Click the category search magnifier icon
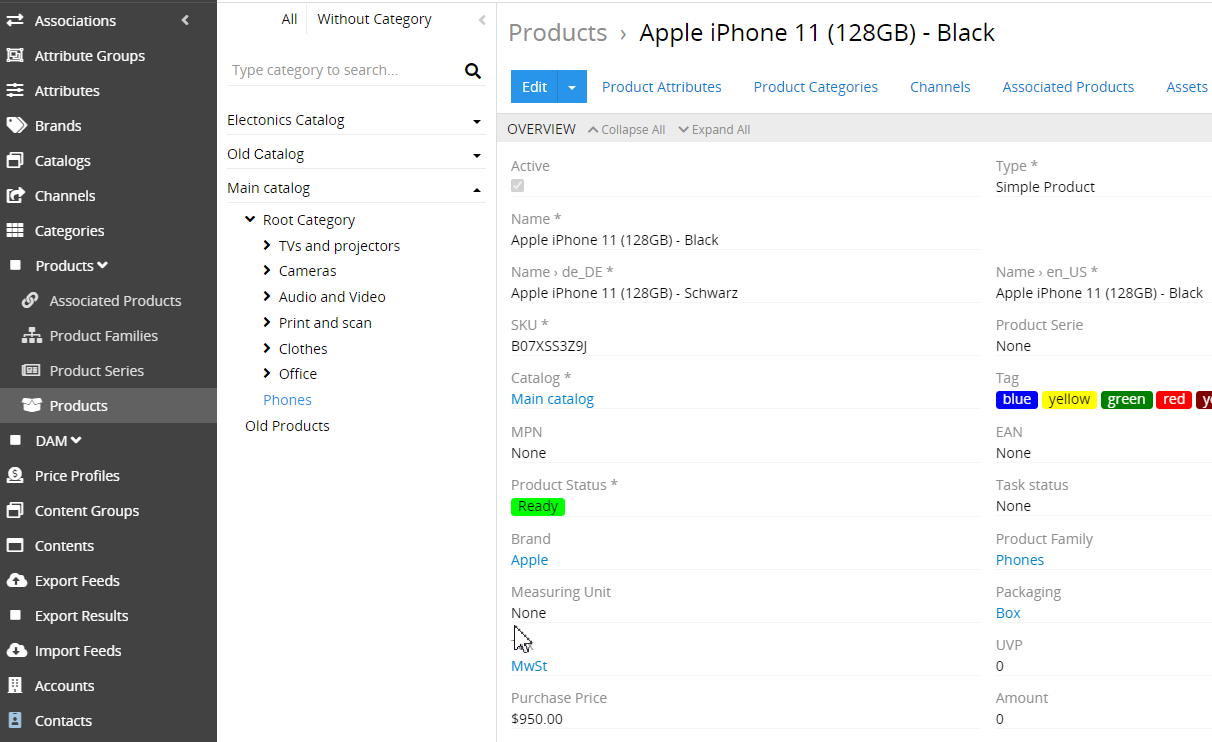The image size is (1212, 742). (x=473, y=70)
